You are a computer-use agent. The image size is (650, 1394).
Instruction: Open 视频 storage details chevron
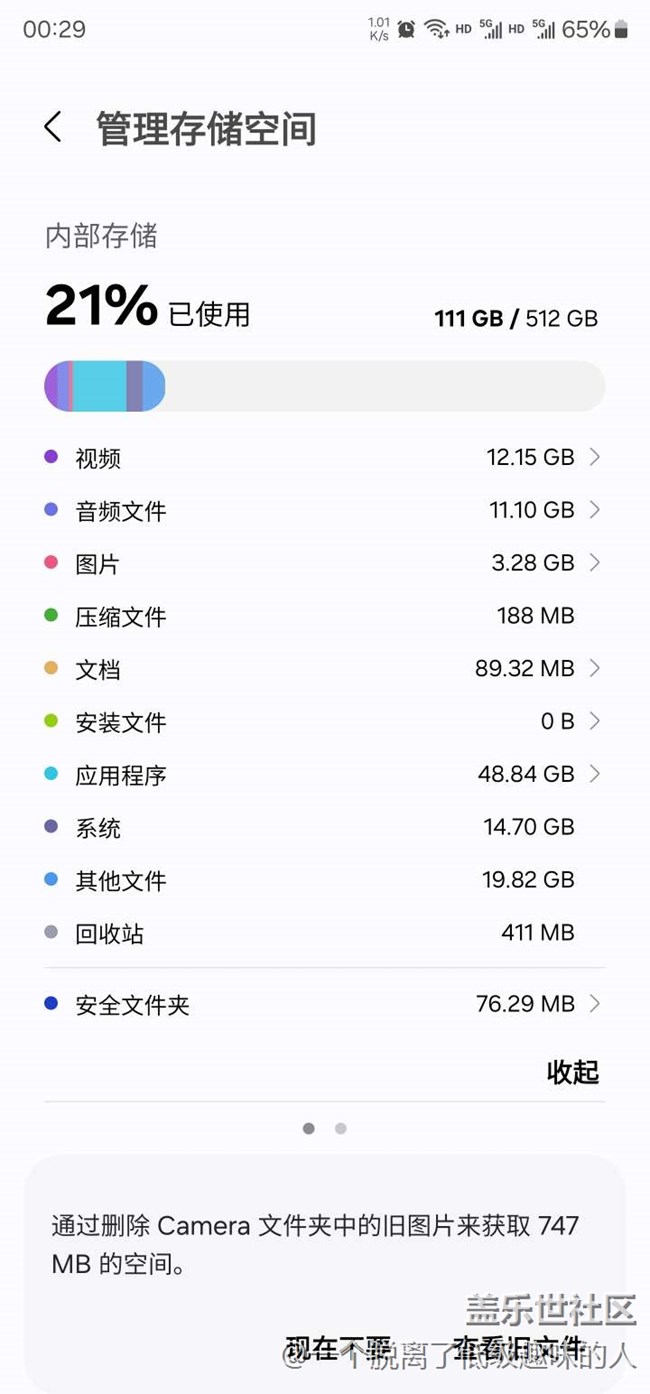pyautogui.click(x=595, y=457)
